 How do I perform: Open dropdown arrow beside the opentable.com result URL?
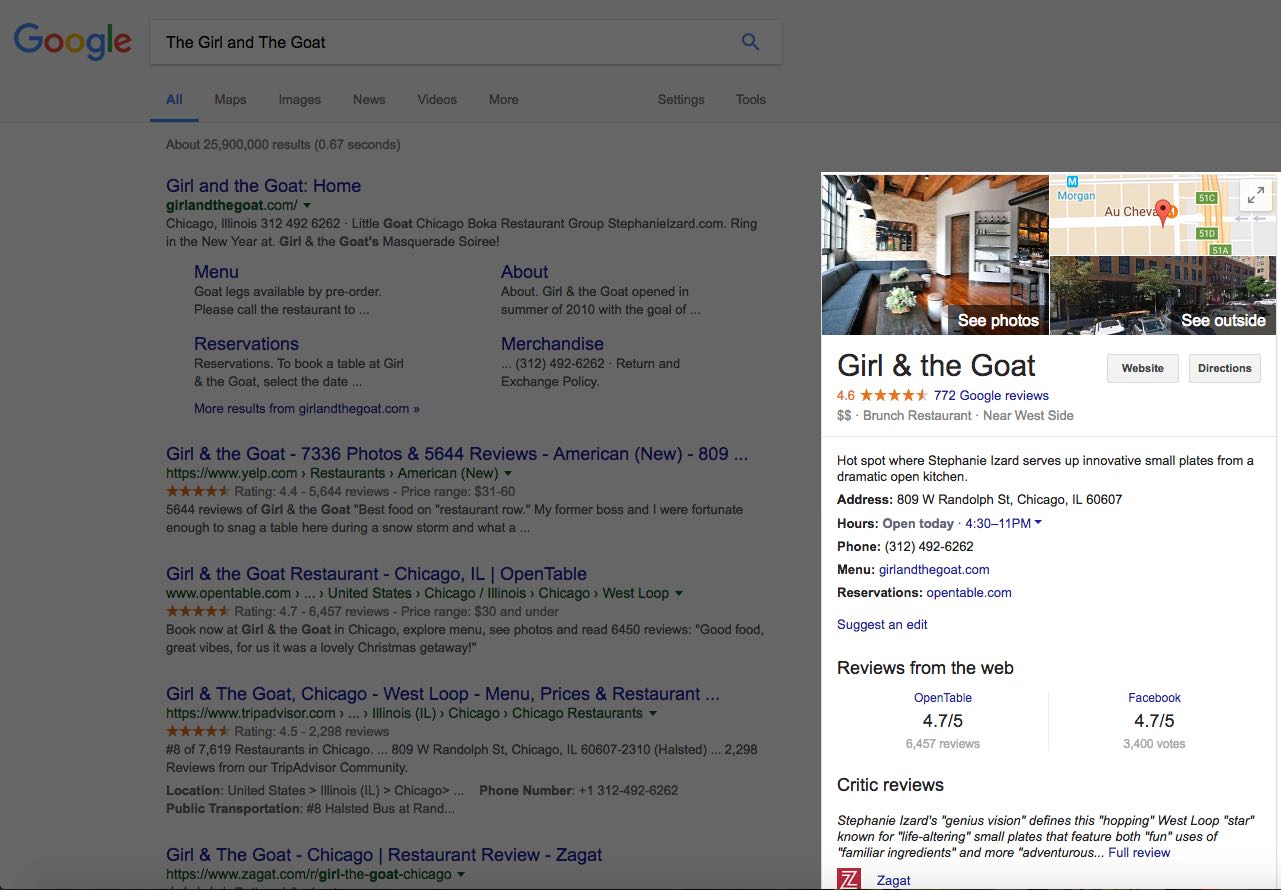coord(679,593)
